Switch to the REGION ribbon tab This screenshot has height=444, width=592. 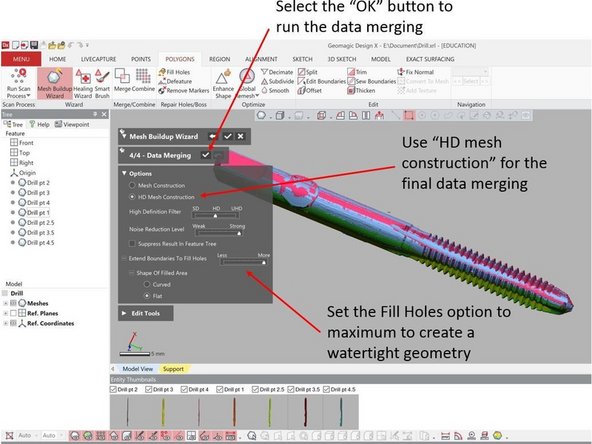(219, 59)
